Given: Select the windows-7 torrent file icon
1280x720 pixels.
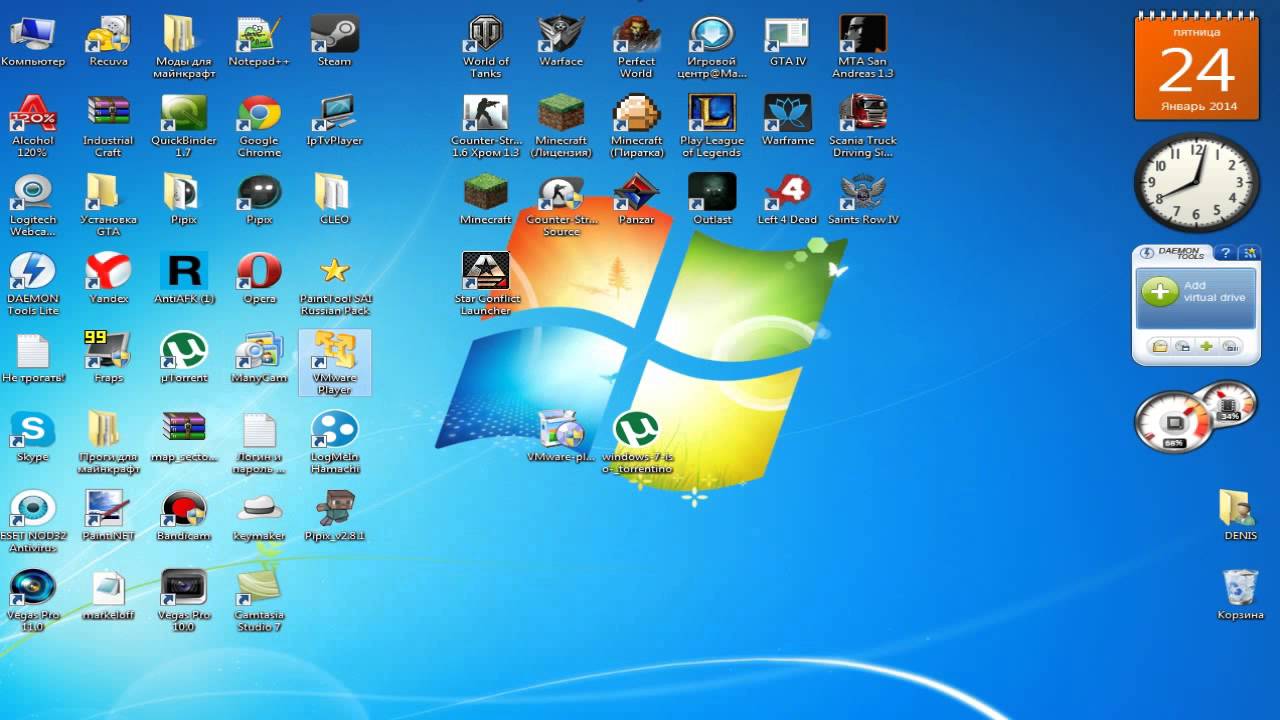Looking at the screenshot, I should point(637,443).
